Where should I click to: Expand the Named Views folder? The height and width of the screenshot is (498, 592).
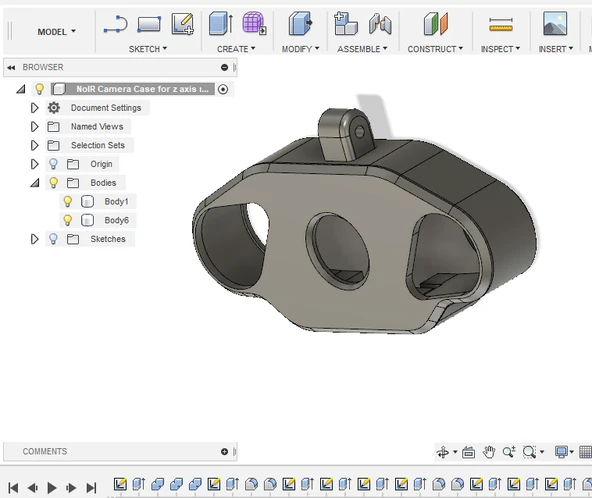click(x=34, y=126)
